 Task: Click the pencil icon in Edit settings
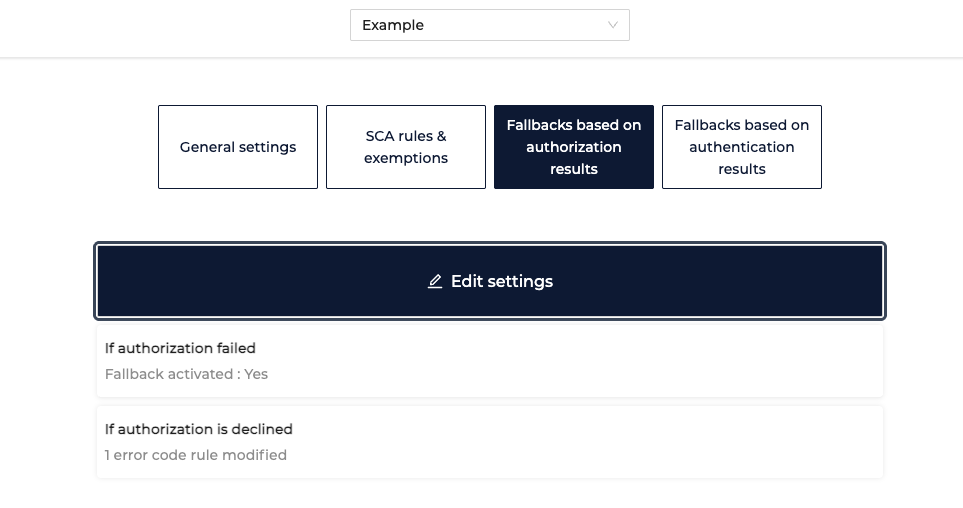click(x=435, y=281)
